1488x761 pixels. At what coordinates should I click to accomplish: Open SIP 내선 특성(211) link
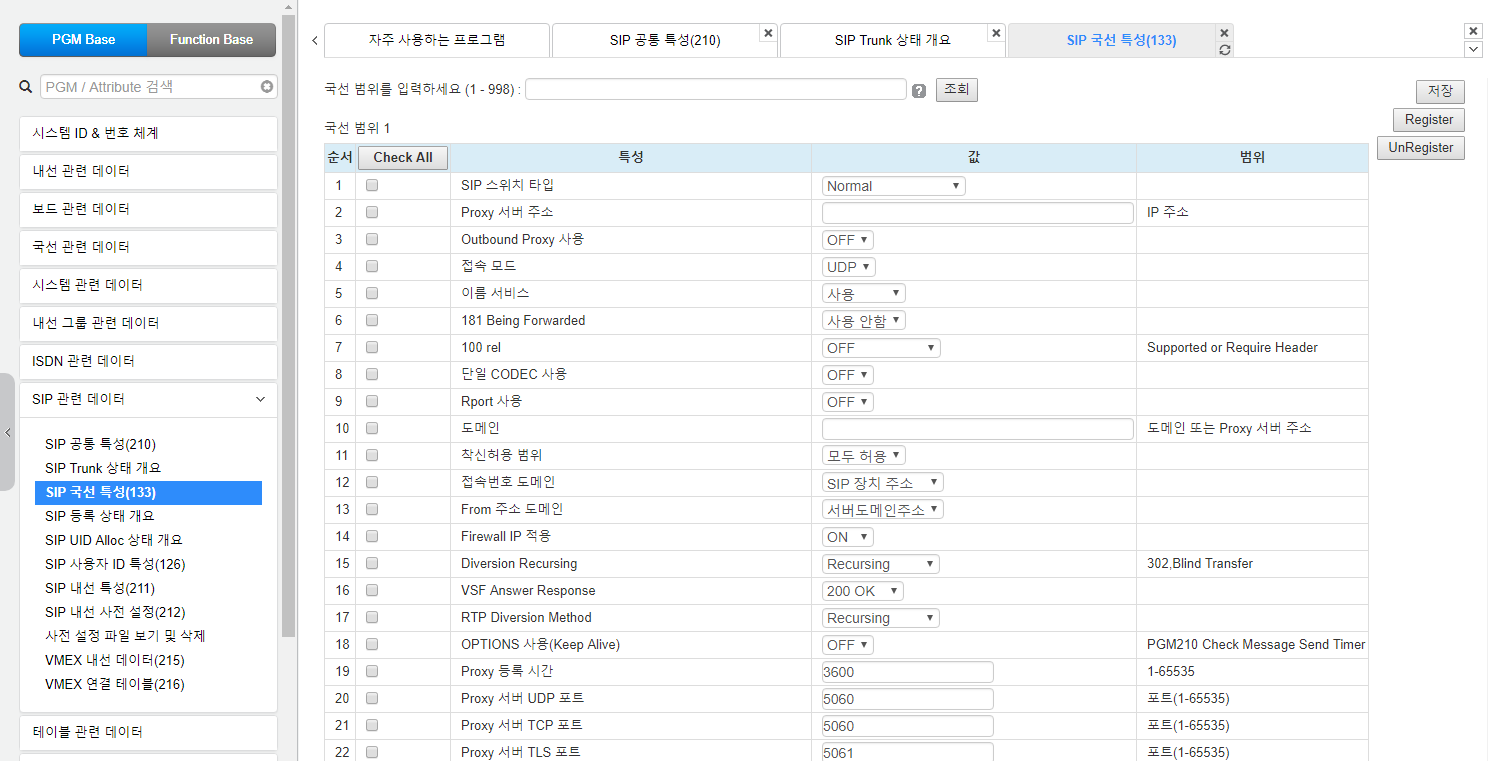point(100,588)
